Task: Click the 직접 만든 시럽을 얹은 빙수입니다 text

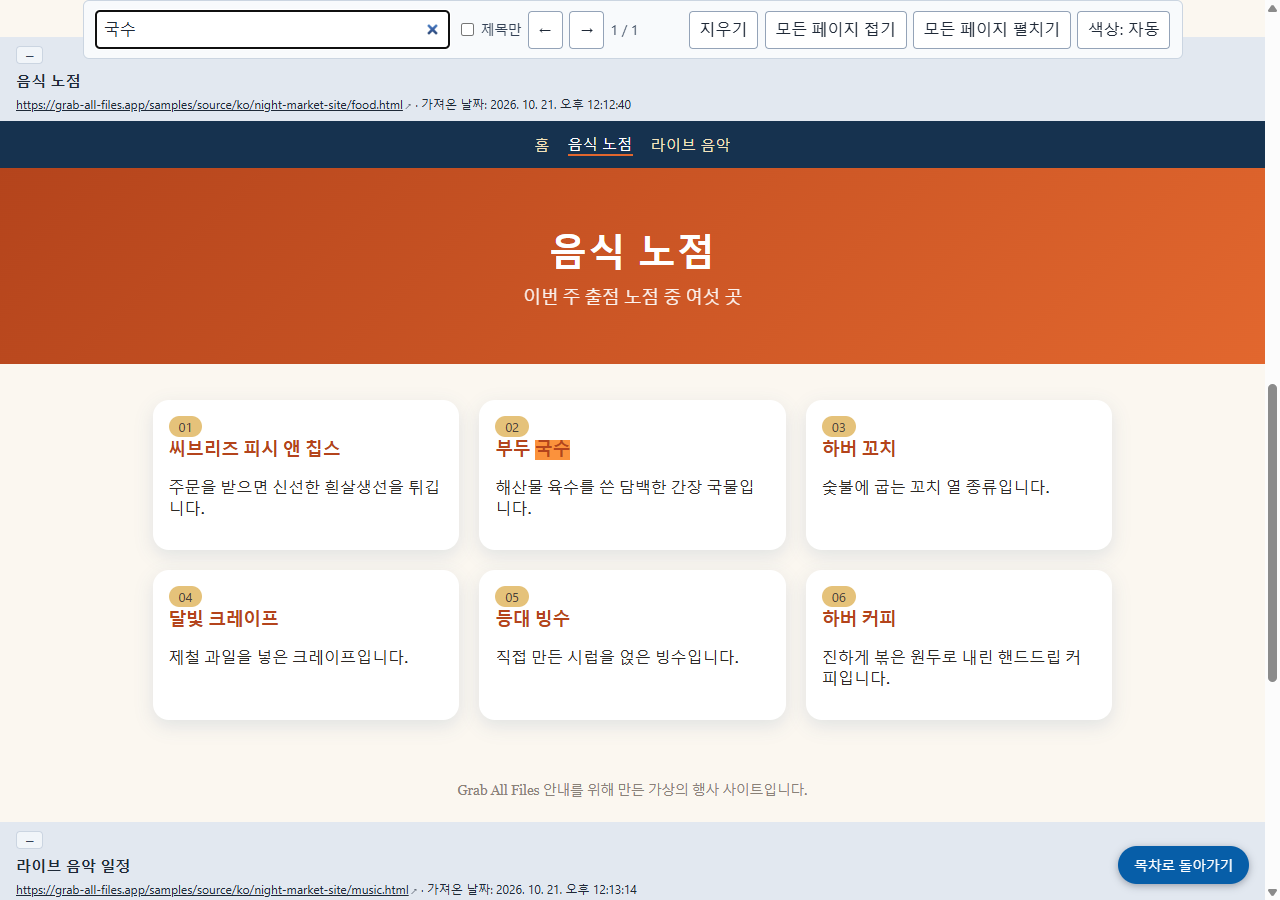Action: (617, 657)
